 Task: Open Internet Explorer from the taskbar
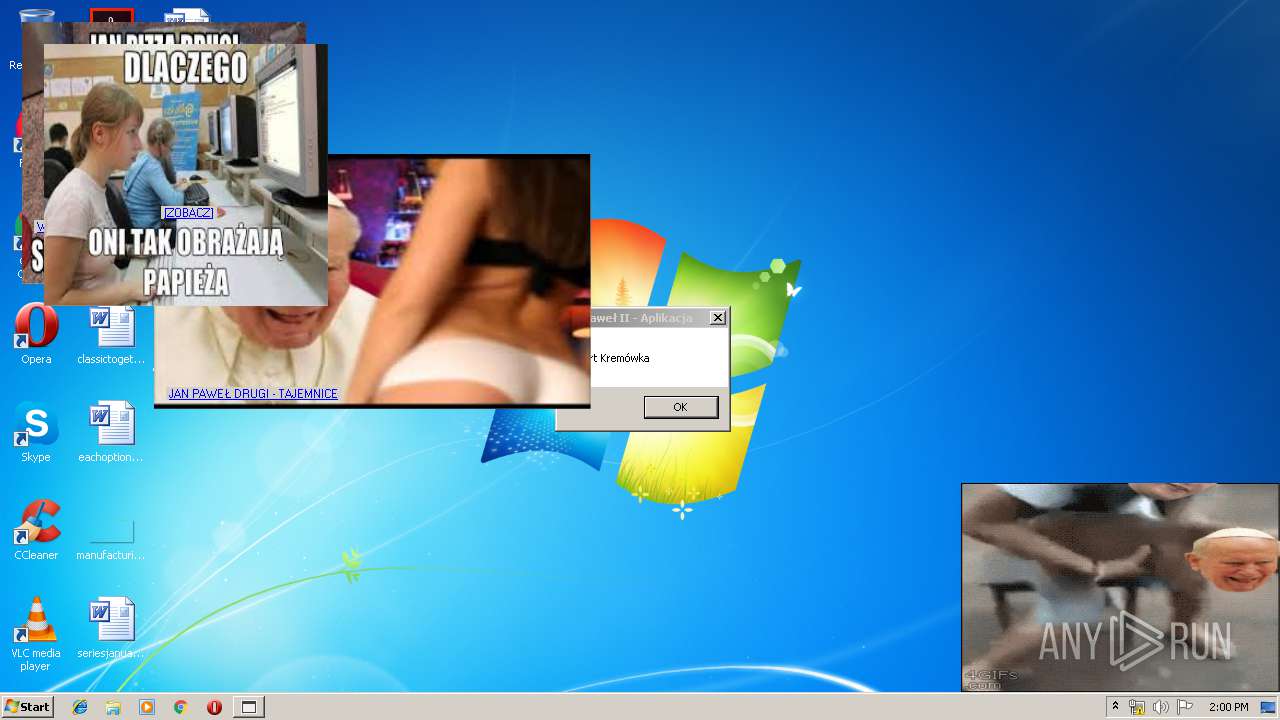pos(80,707)
